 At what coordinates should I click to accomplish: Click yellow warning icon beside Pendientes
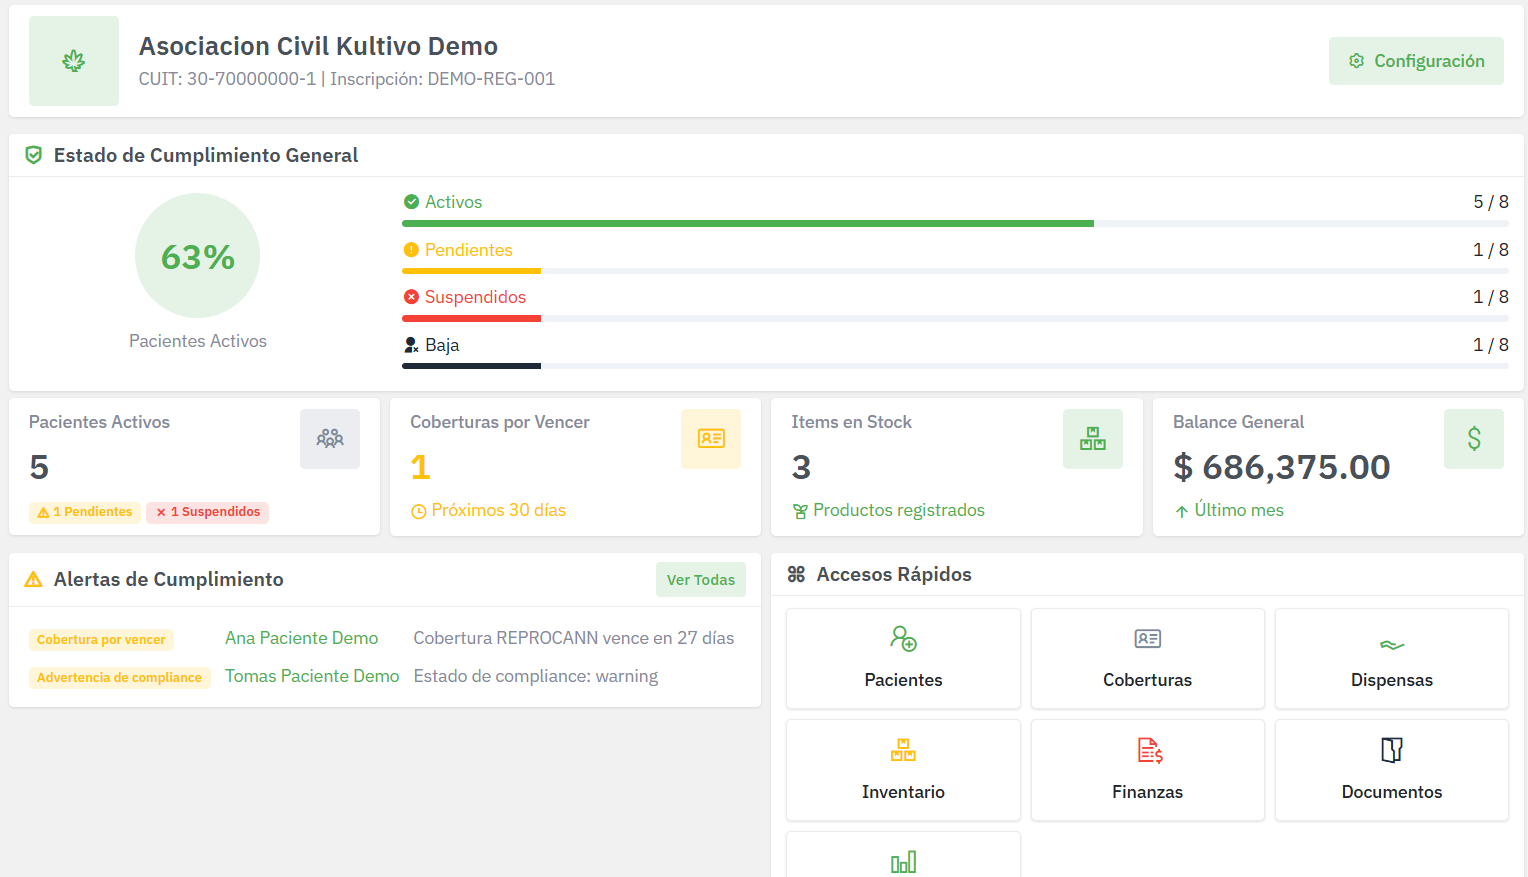click(411, 250)
